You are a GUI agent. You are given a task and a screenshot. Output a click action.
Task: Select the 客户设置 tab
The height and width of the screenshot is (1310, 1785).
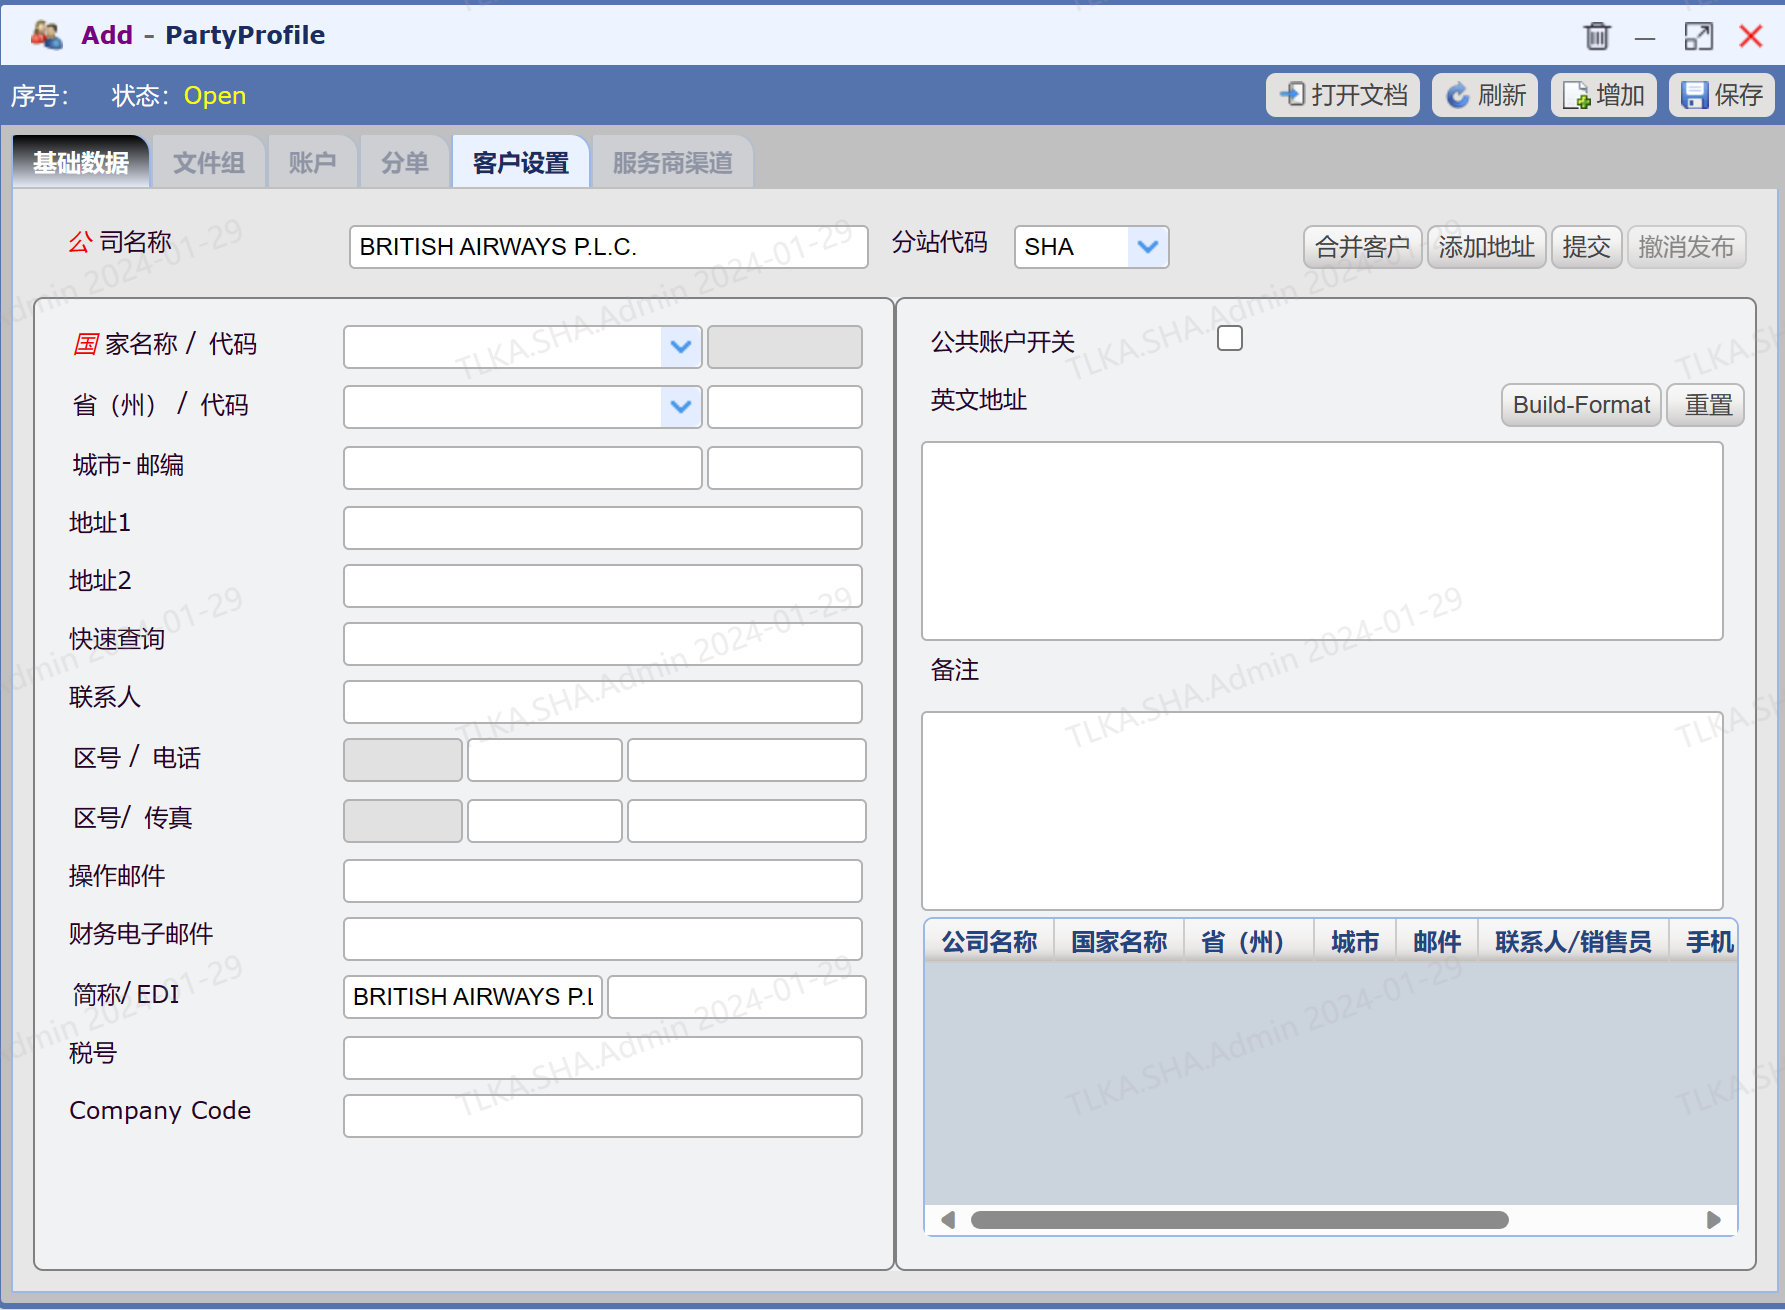520,162
